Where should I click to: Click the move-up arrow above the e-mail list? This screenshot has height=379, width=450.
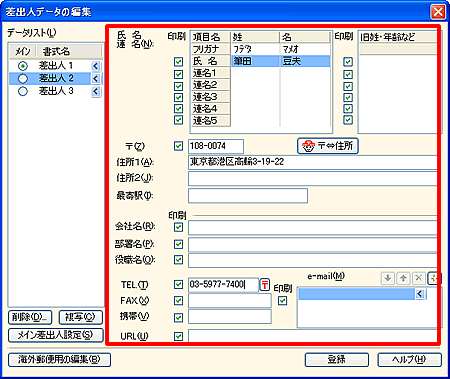403,278
